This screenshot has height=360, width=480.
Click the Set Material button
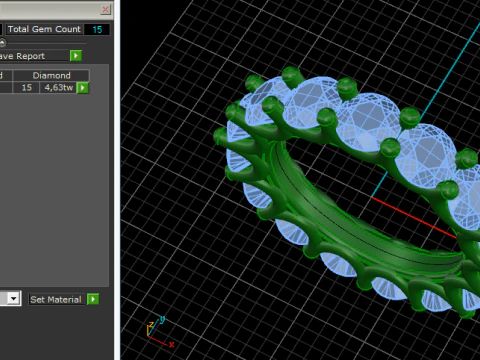(56, 299)
